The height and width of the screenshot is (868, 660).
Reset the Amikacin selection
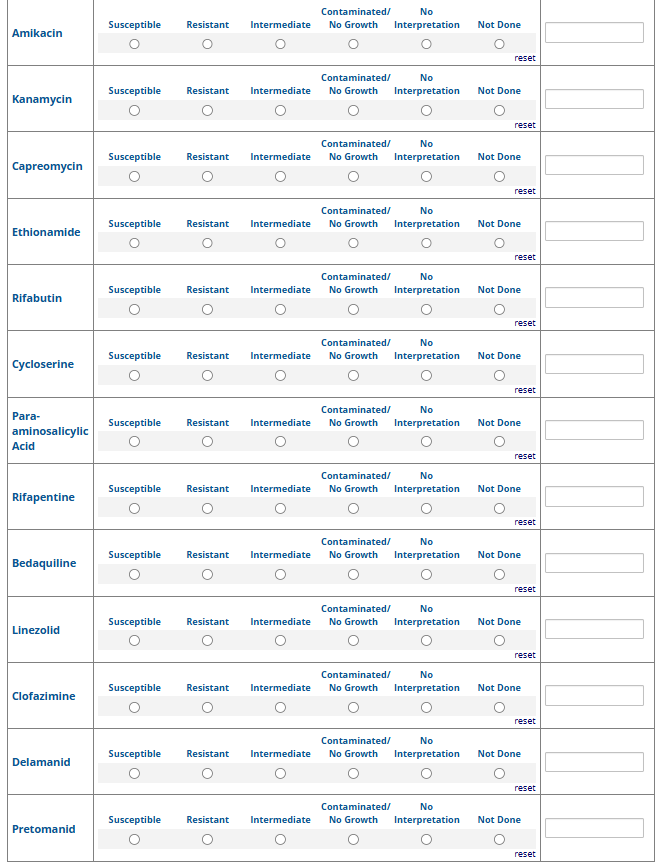[x=525, y=58]
